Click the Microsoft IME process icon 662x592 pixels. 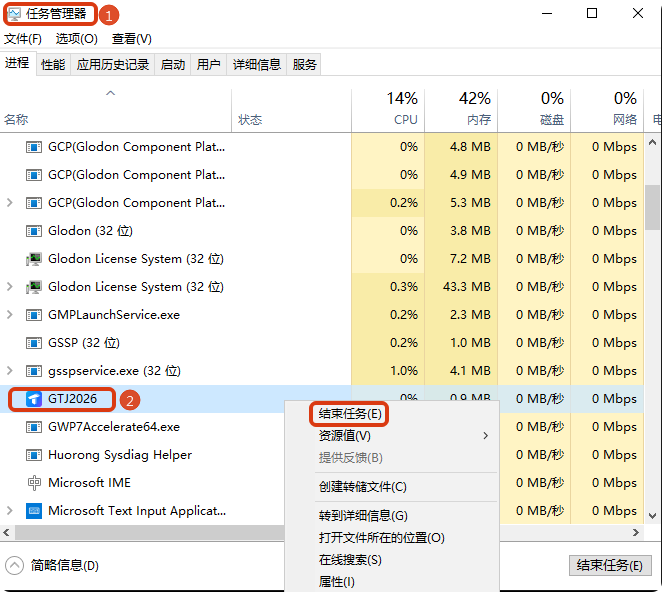tap(34, 483)
